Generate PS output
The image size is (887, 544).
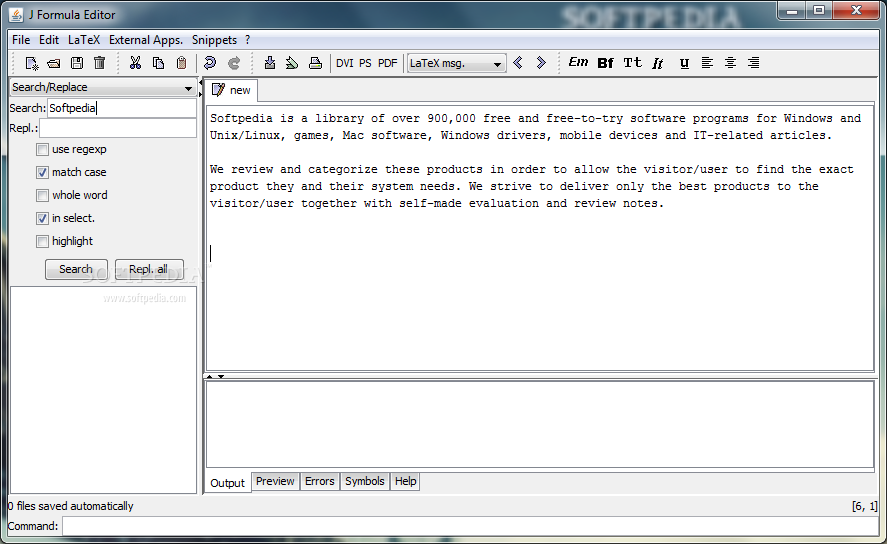tap(365, 63)
